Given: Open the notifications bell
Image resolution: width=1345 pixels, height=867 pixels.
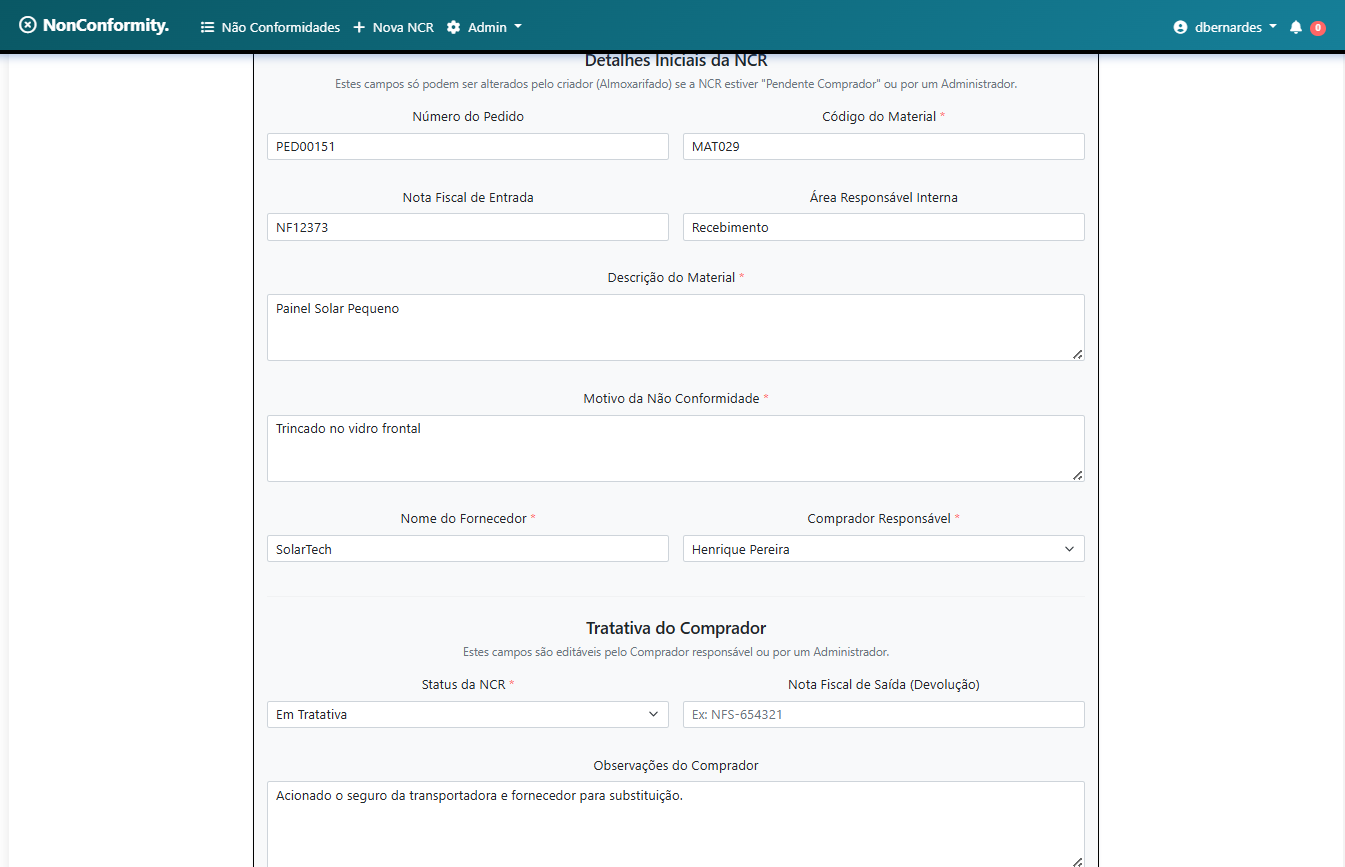Looking at the screenshot, I should (1296, 28).
